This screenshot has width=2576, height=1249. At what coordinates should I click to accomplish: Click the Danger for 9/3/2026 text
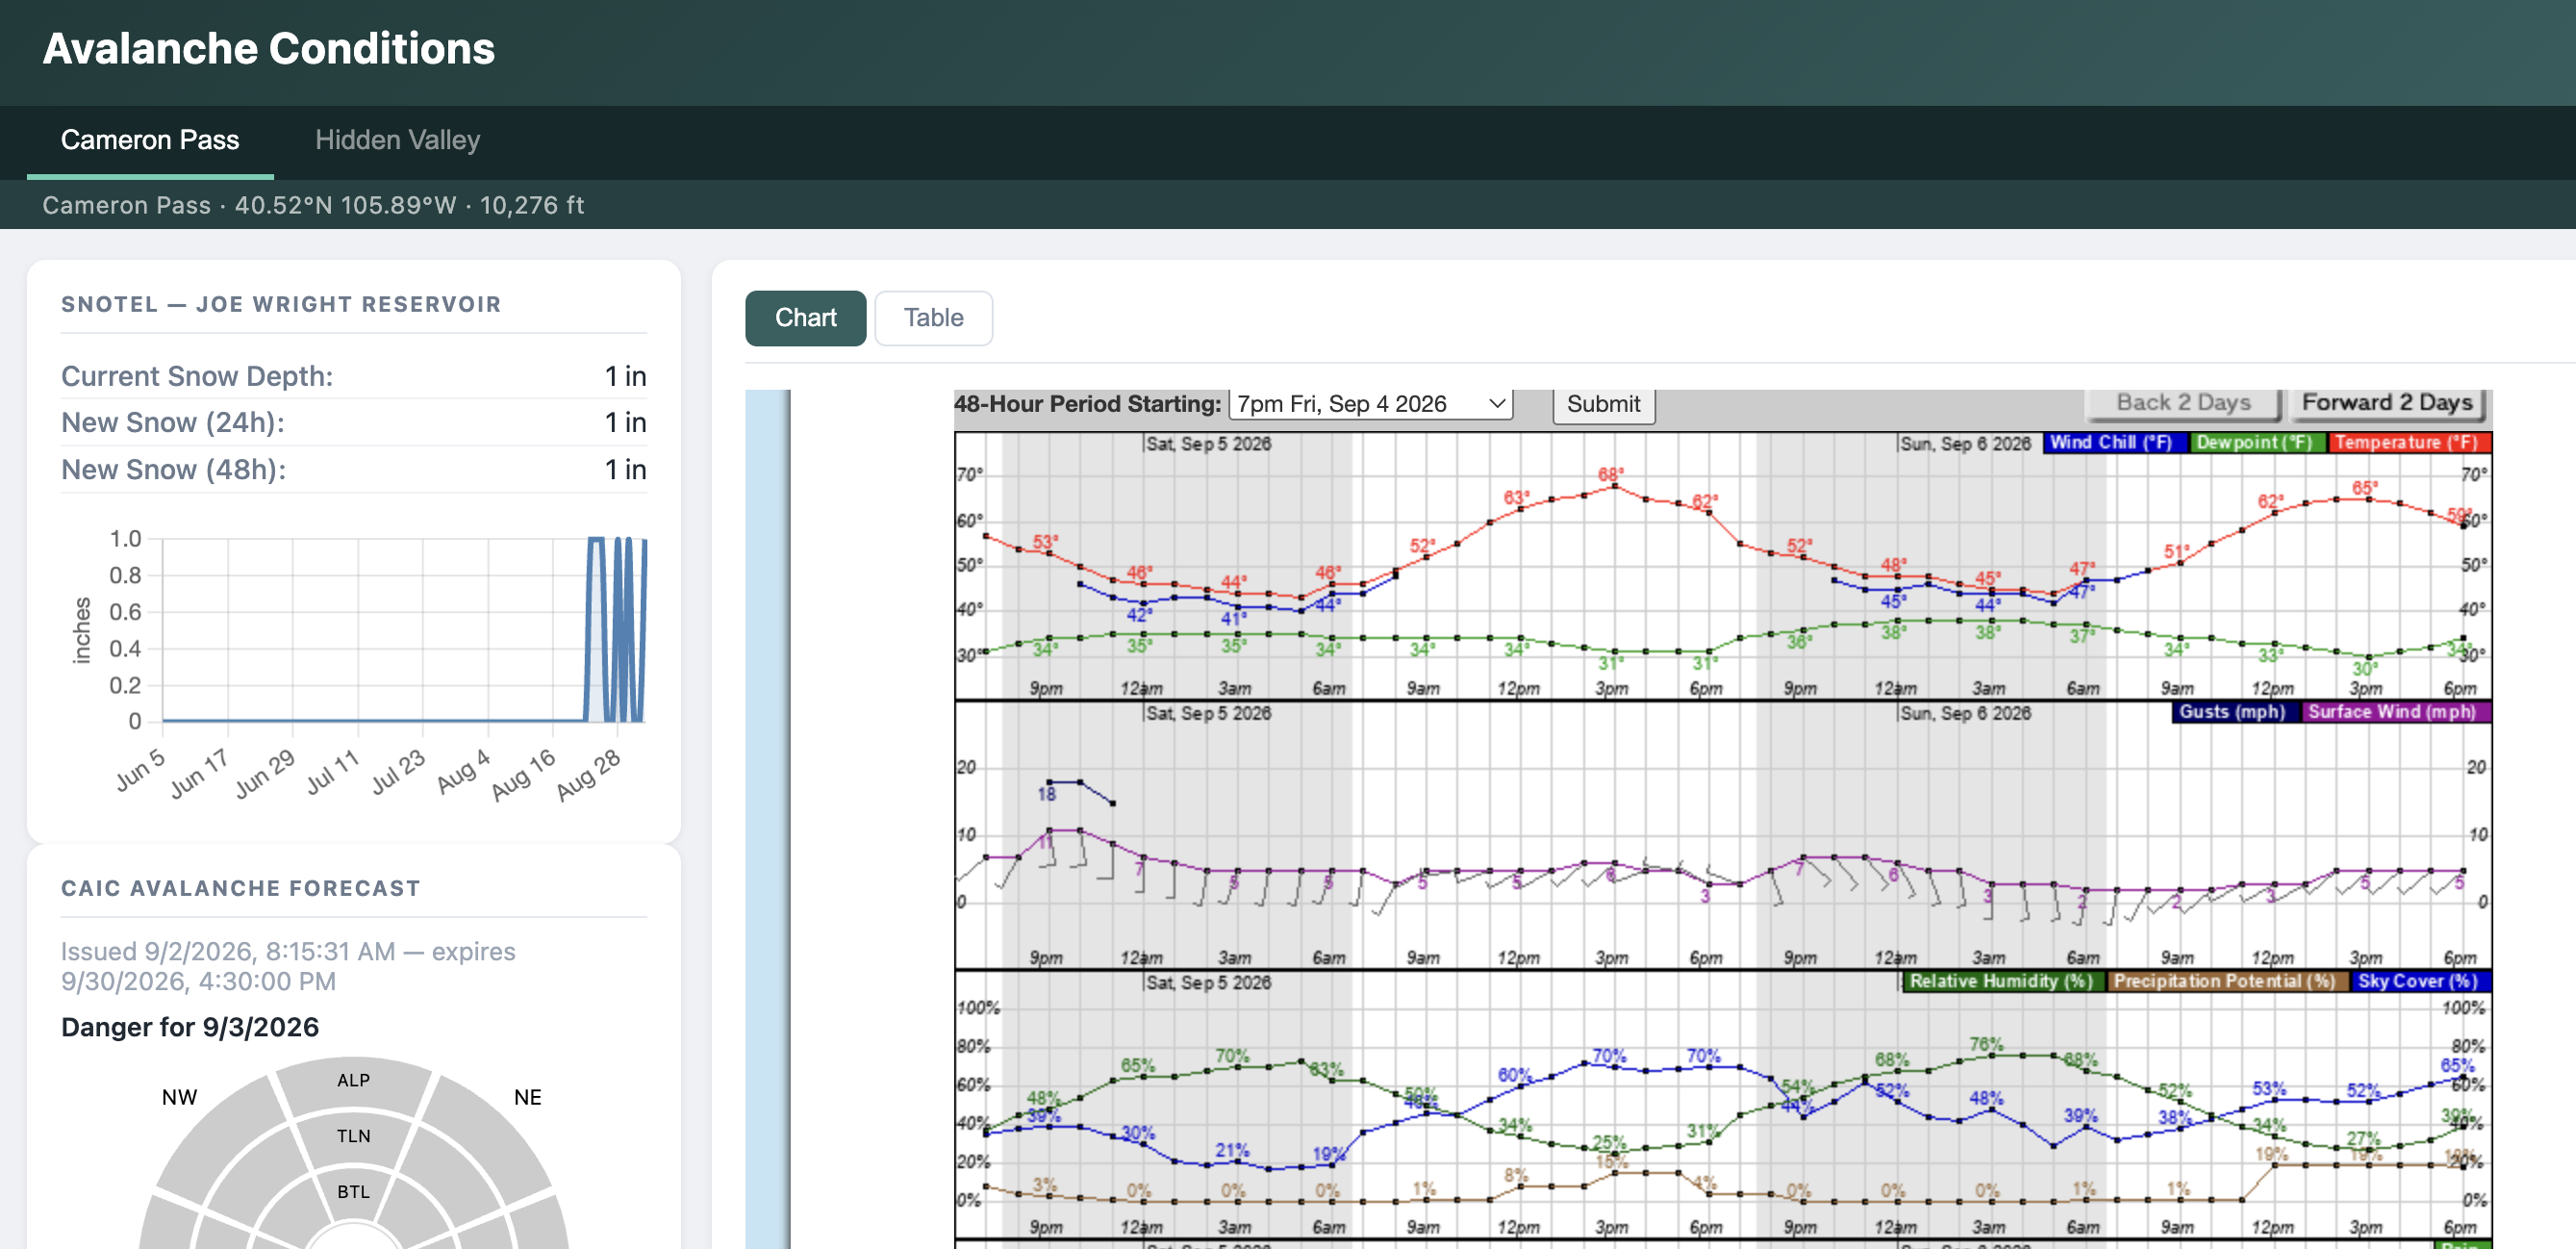(190, 1027)
